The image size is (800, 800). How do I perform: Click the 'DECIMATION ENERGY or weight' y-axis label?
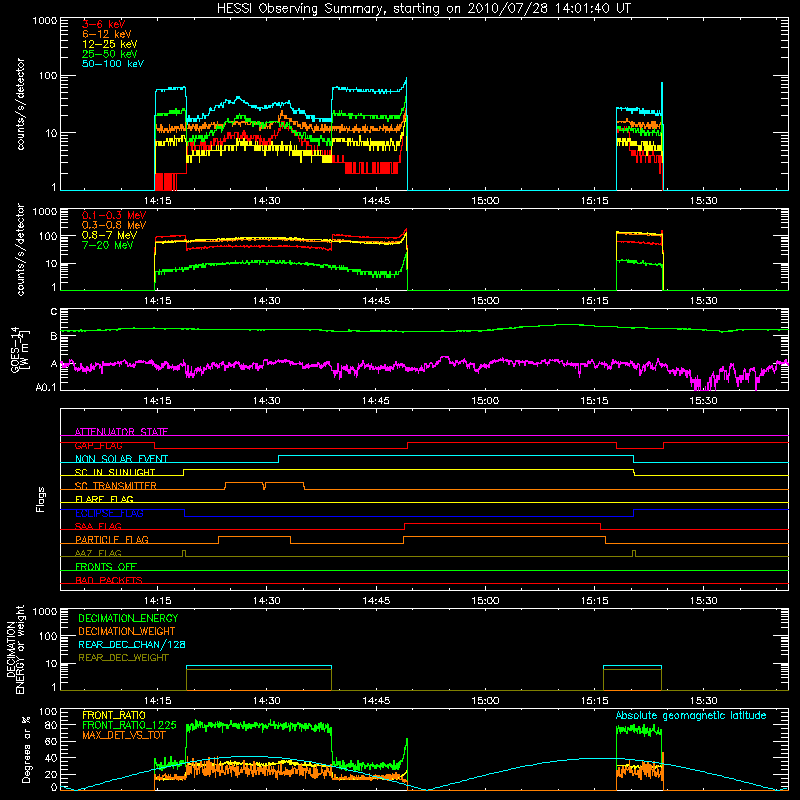(x=15, y=649)
